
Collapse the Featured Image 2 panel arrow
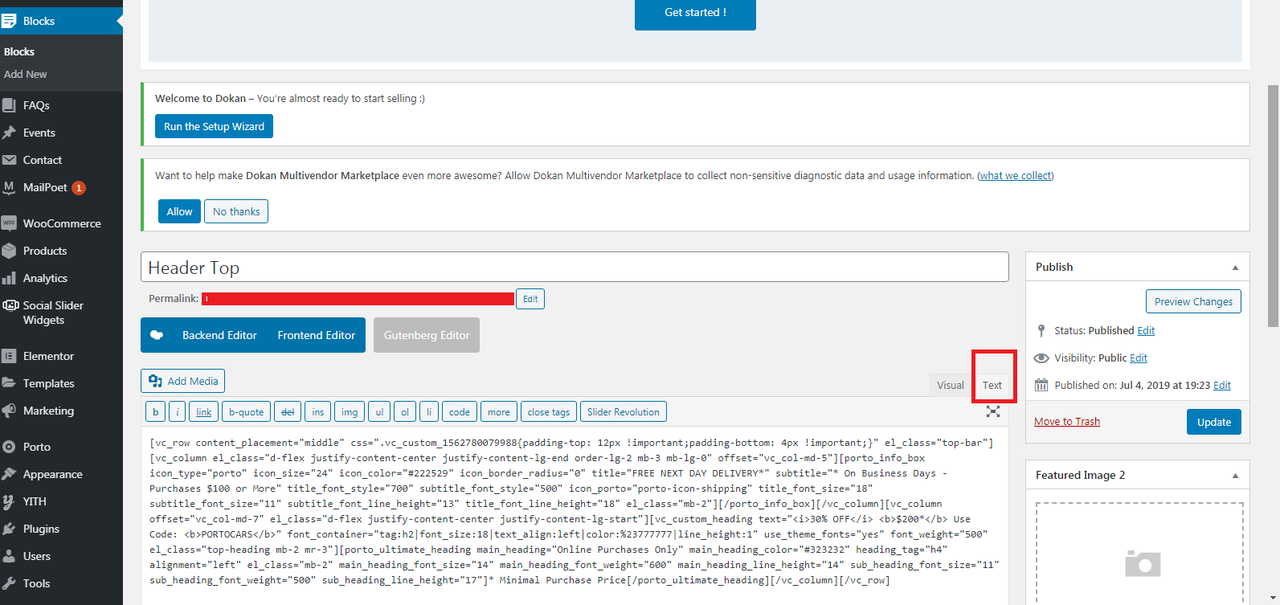1235,475
